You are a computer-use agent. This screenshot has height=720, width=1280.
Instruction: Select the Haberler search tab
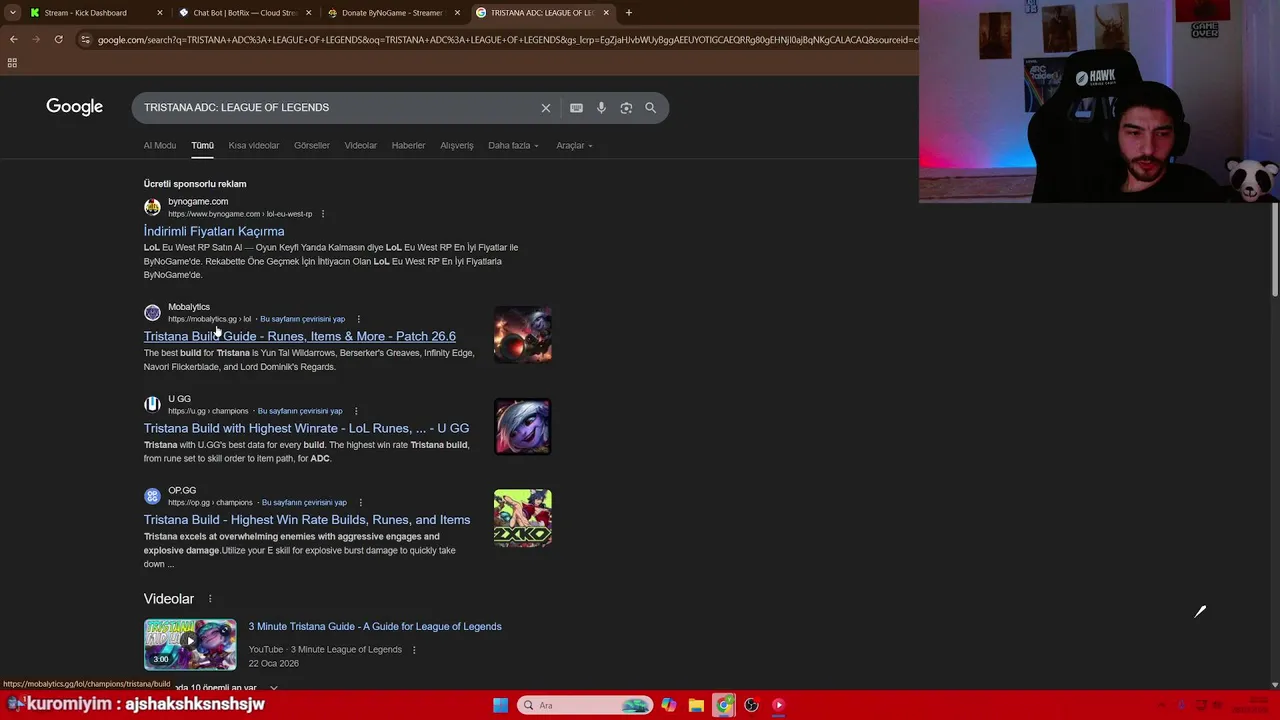[408, 145]
